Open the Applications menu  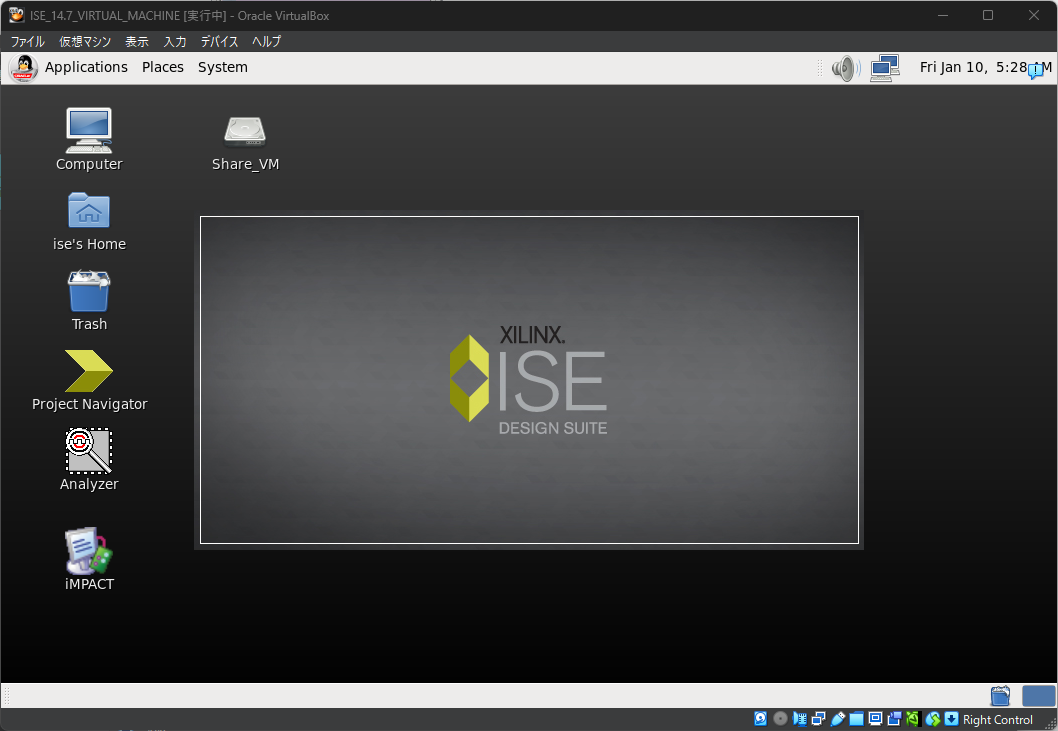(86, 67)
